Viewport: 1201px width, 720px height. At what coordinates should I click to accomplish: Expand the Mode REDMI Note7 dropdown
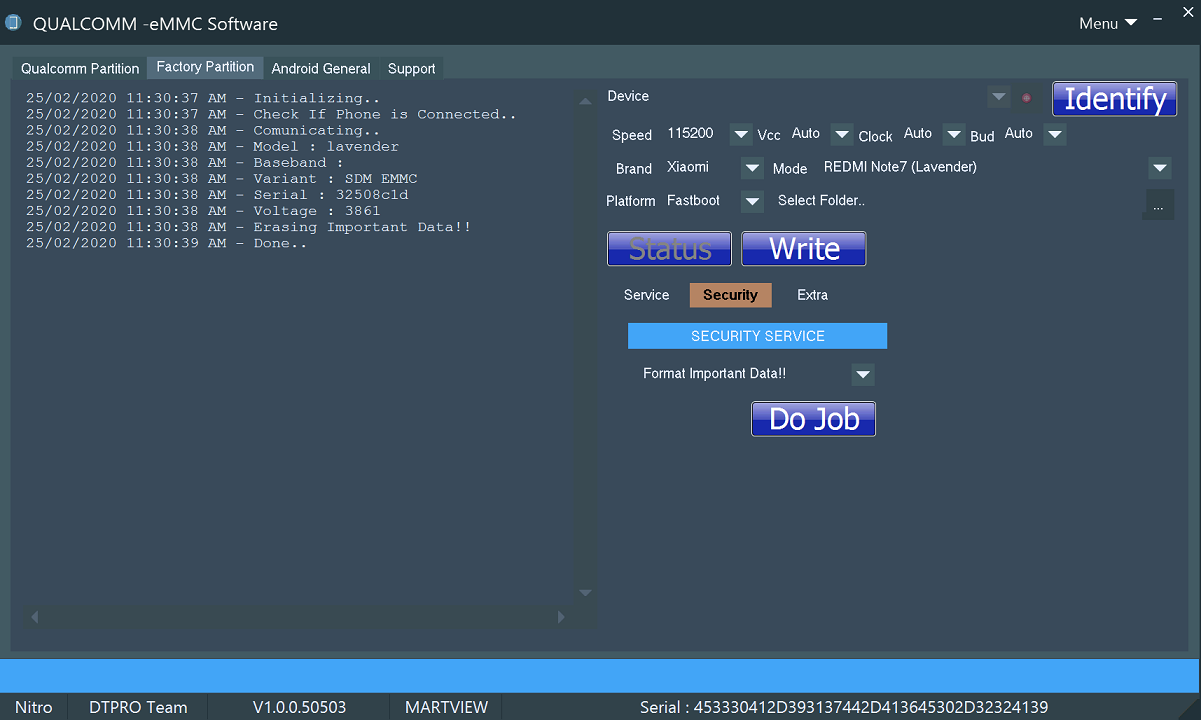coord(1160,168)
